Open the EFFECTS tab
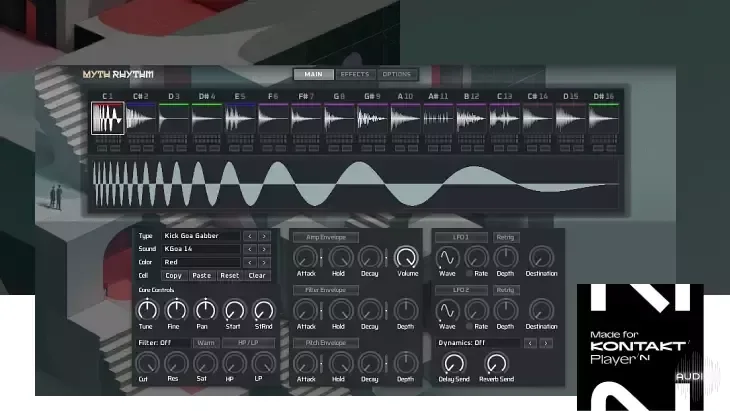 (355, 74)
